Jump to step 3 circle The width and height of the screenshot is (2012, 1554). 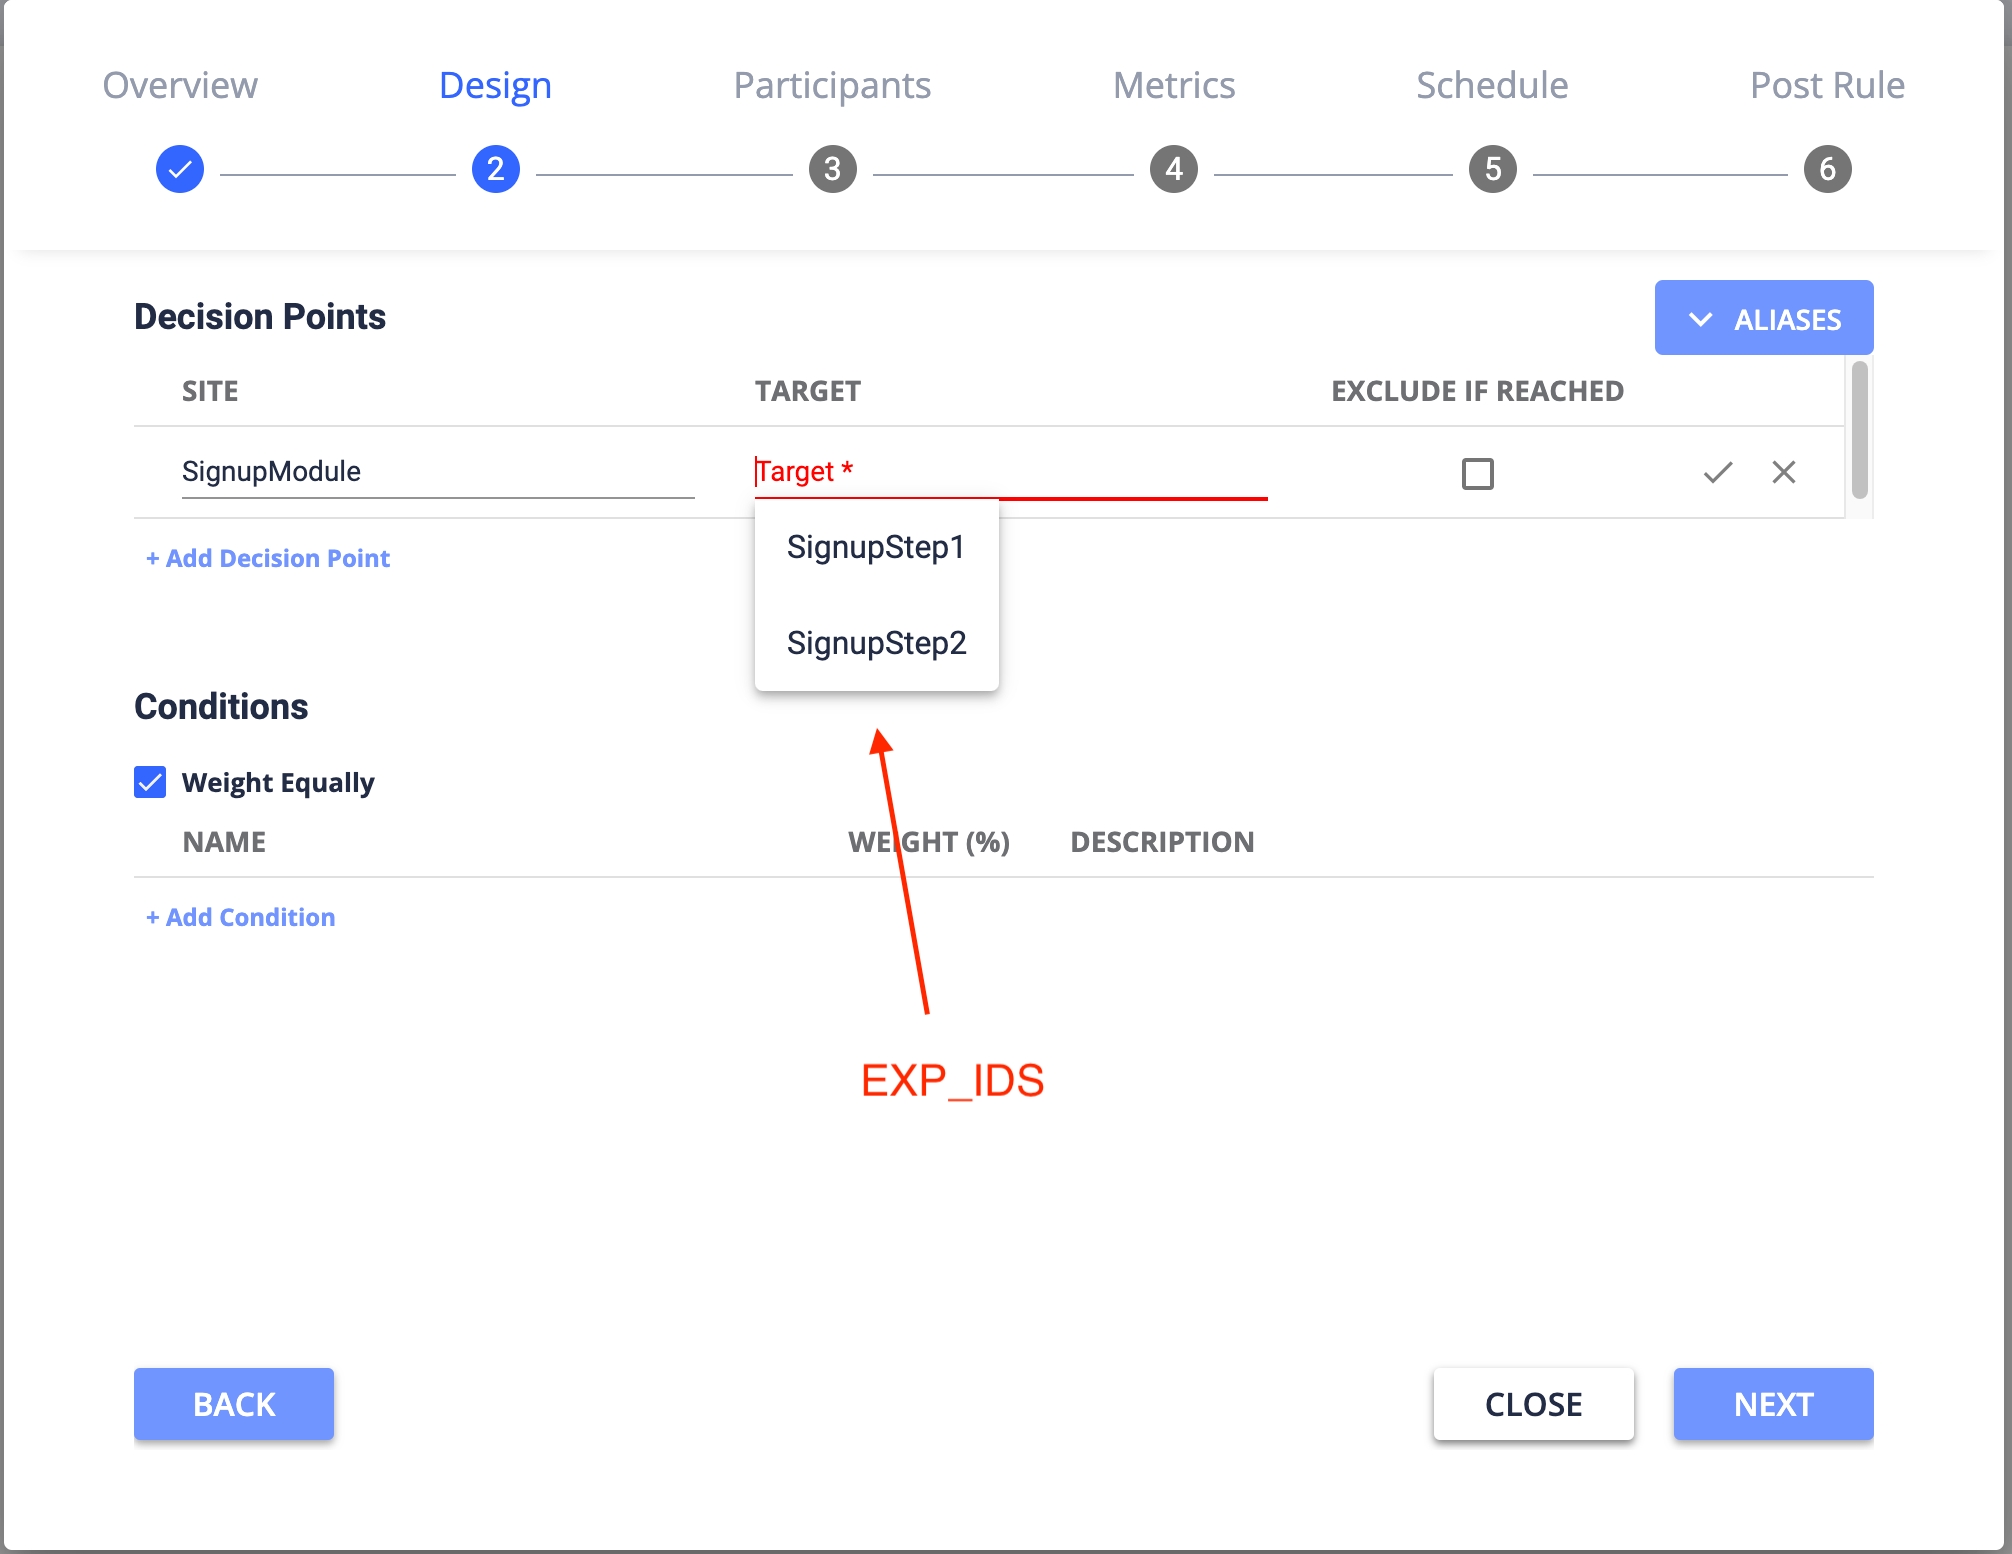(x=832, y=169)
